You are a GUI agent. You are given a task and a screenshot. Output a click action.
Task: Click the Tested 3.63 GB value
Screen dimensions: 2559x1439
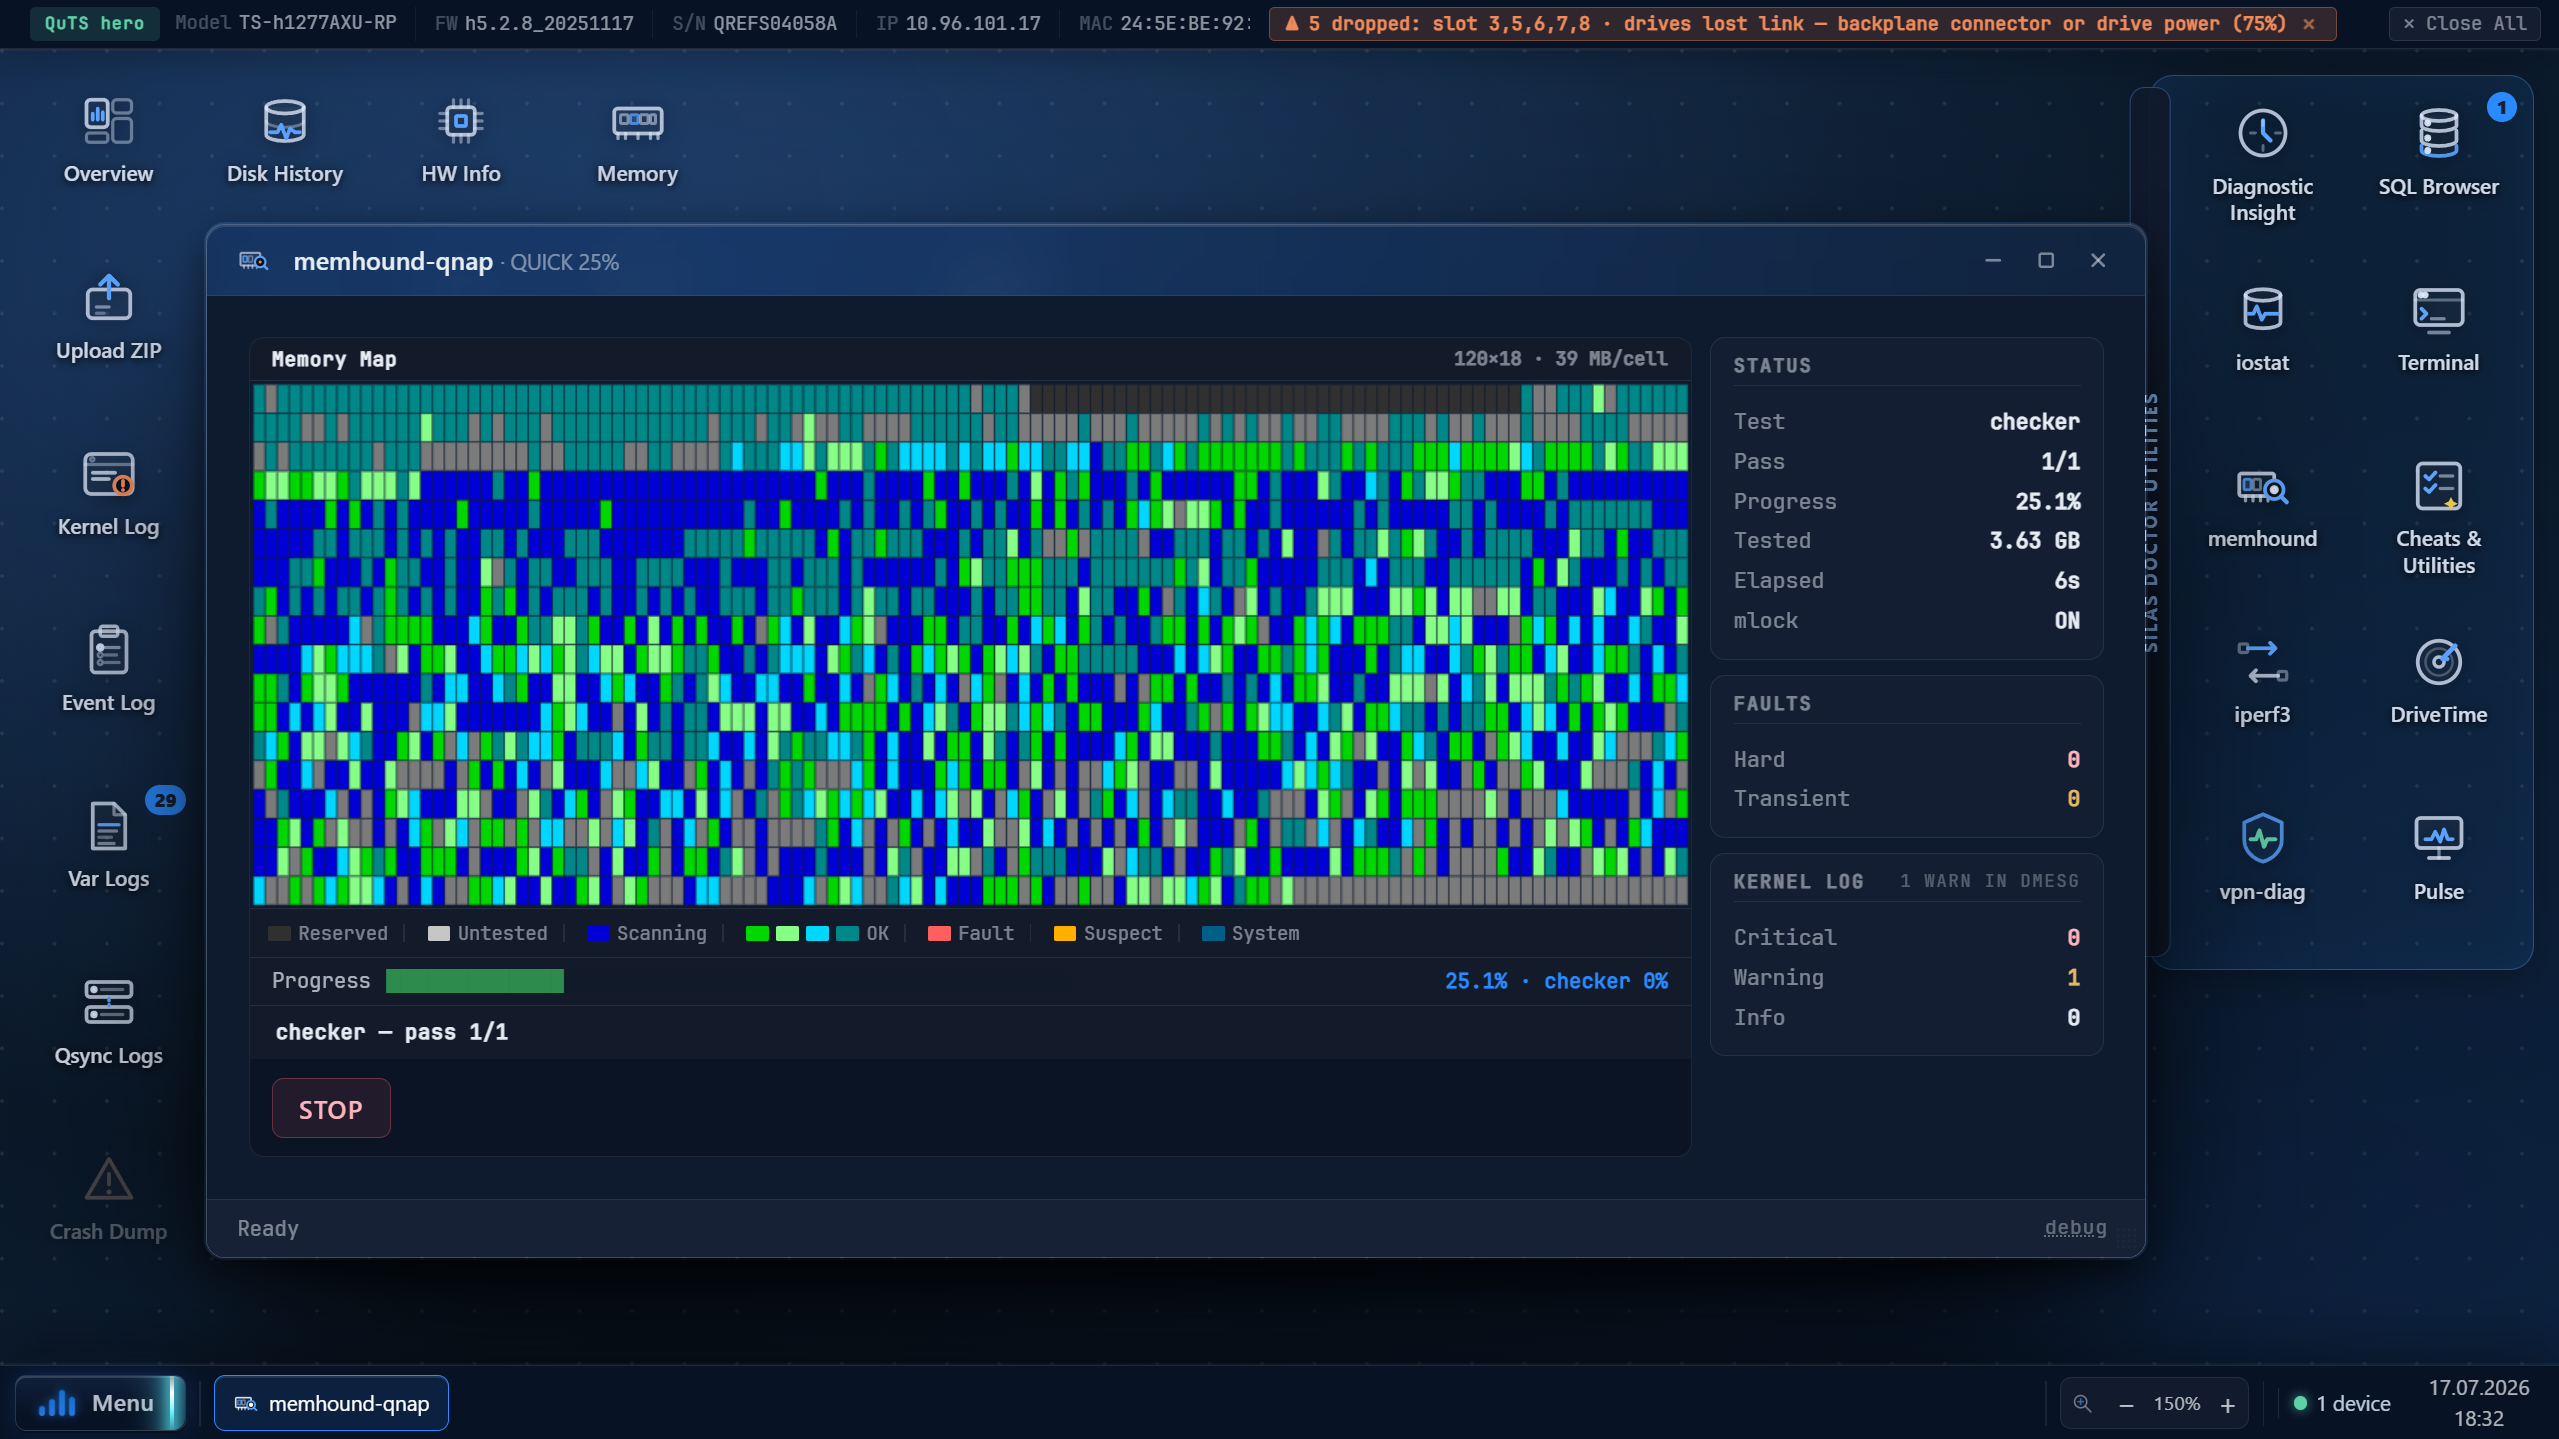2034,540
